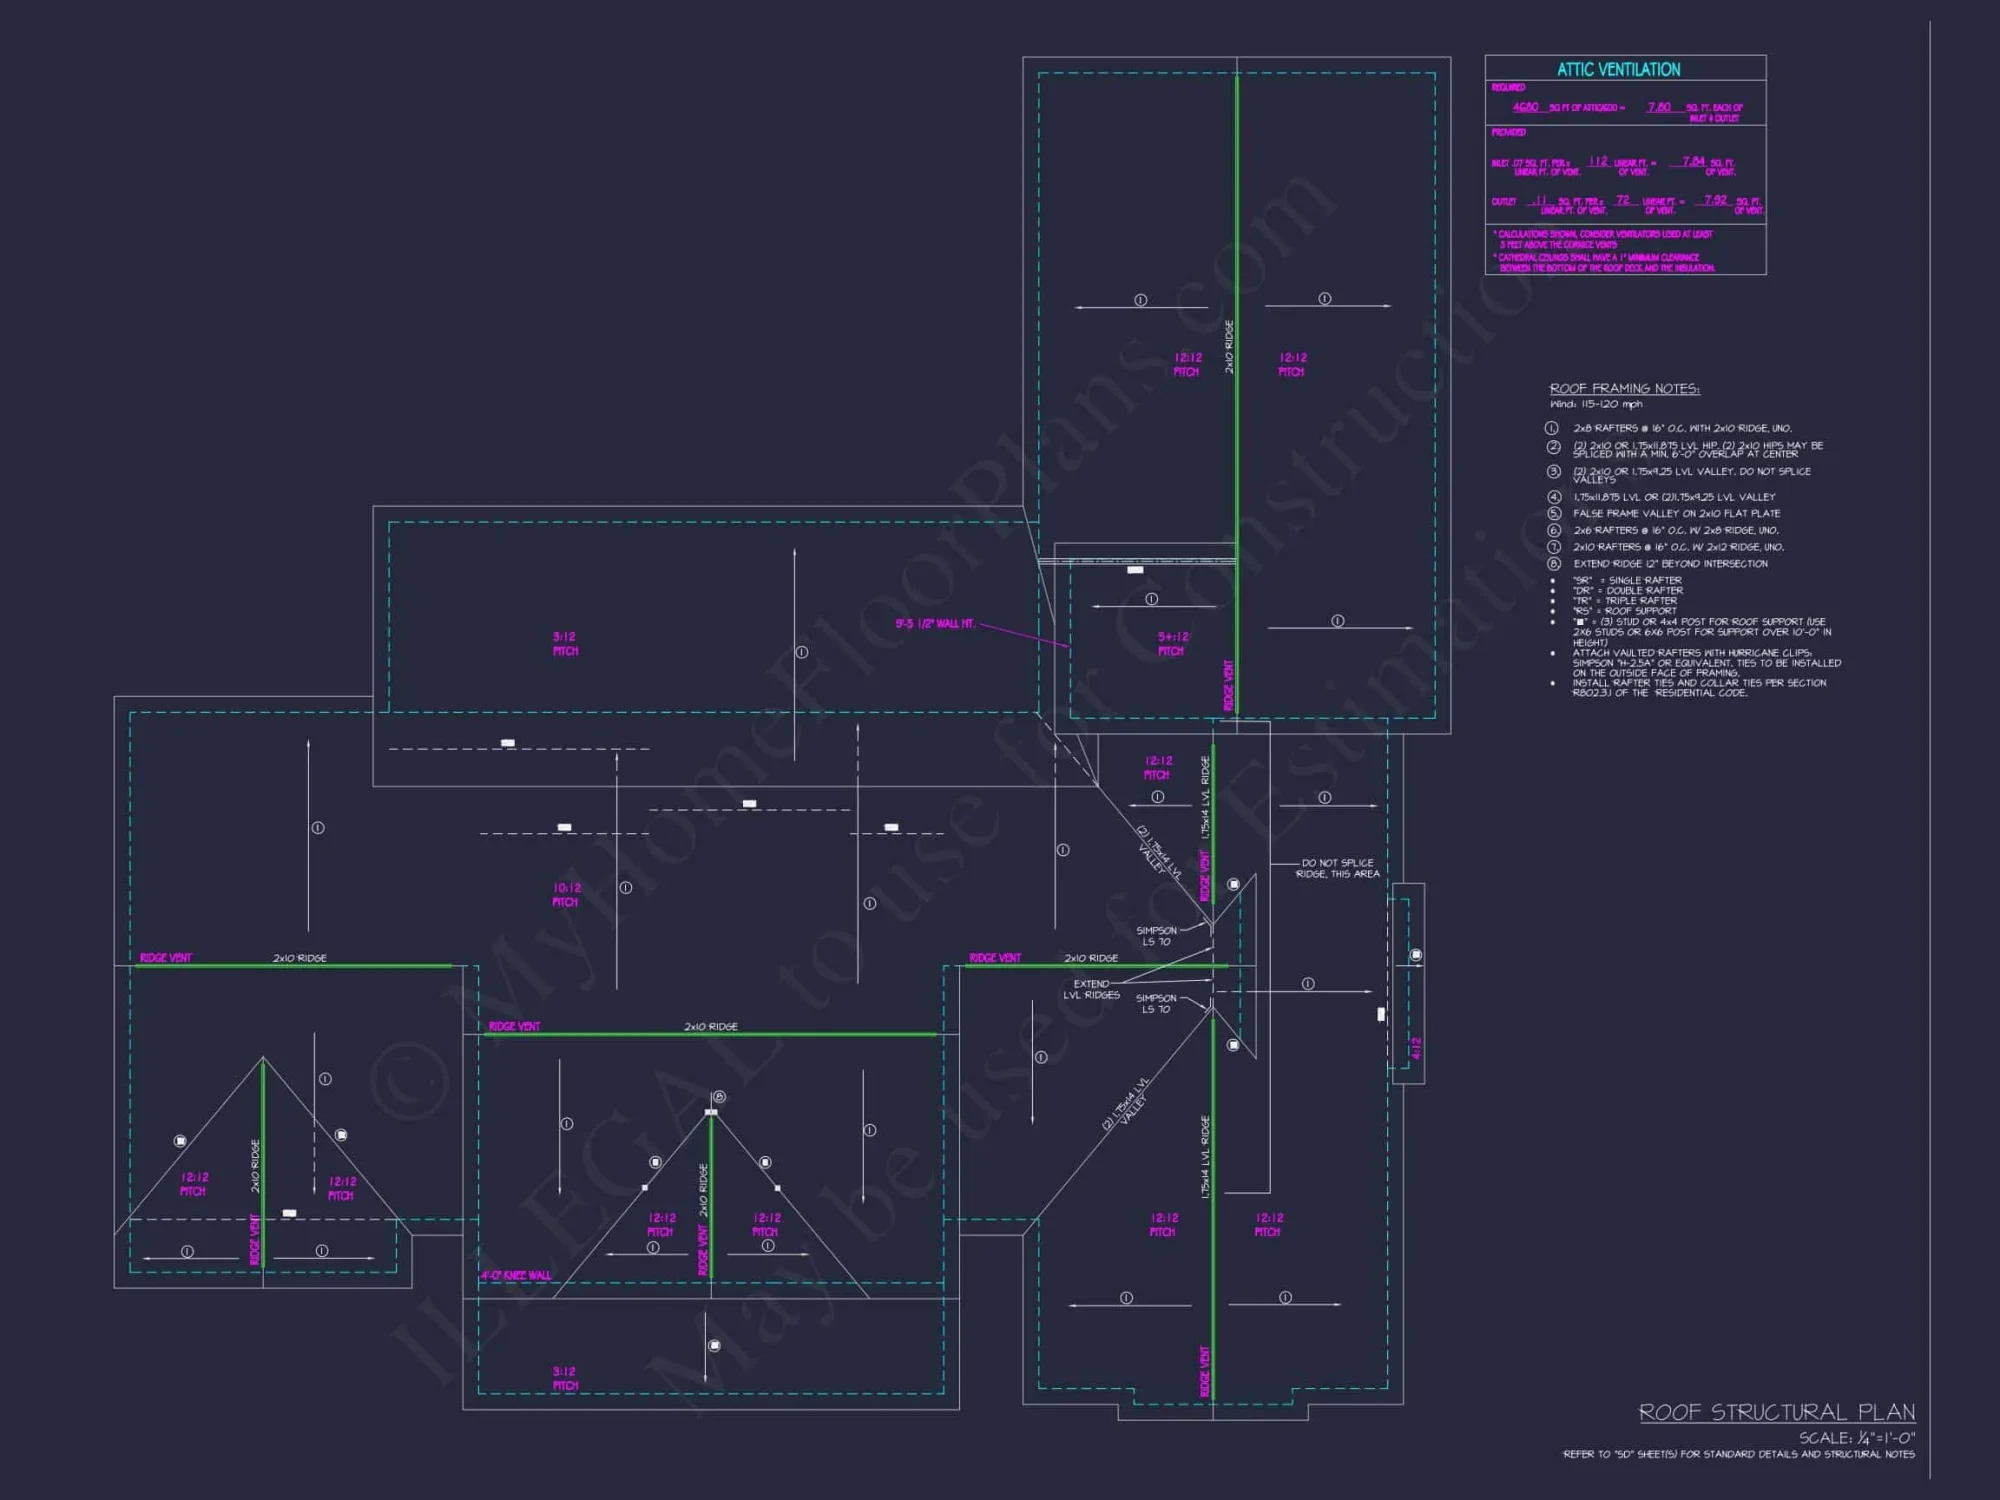Click circled note 3 in framing notes list
This screenshot has width=2000, height=1500.
click(1553, 471)
